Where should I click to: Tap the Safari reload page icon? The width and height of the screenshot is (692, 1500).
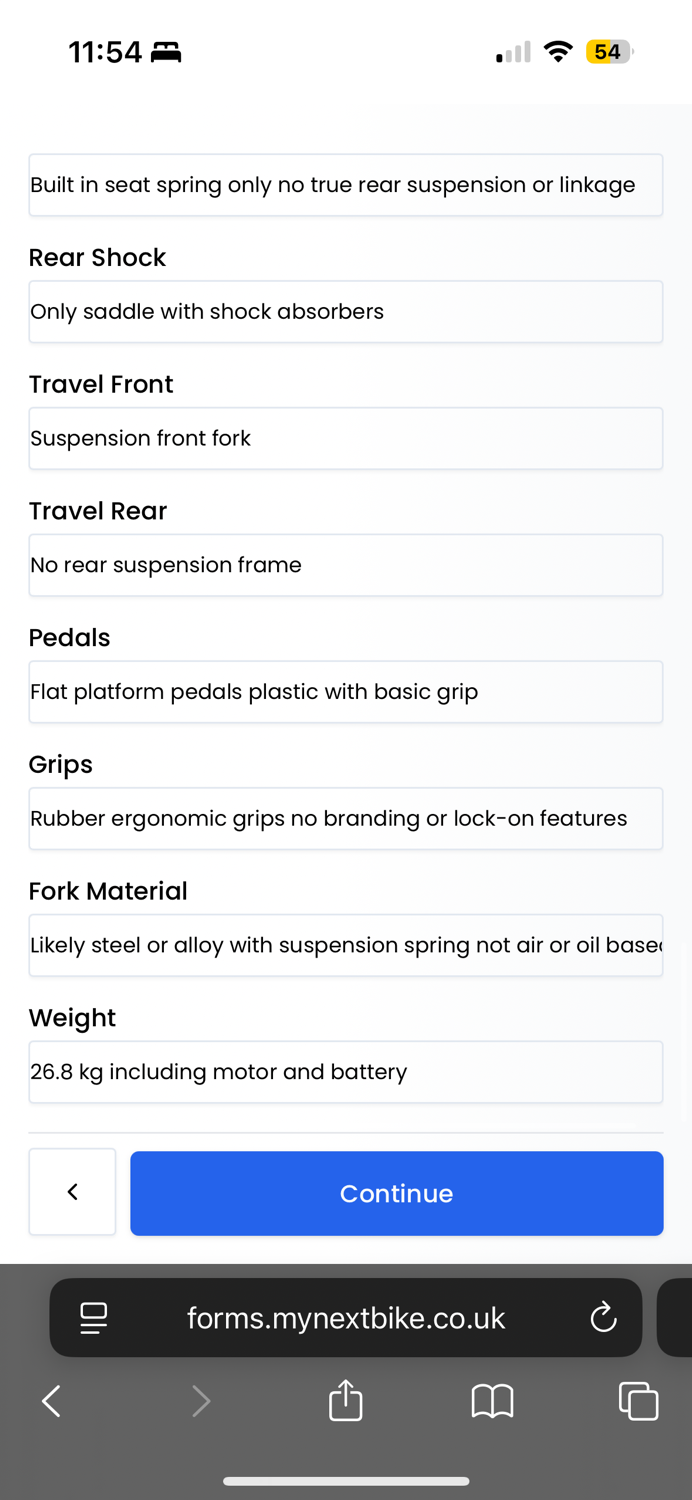[603, 1317]
